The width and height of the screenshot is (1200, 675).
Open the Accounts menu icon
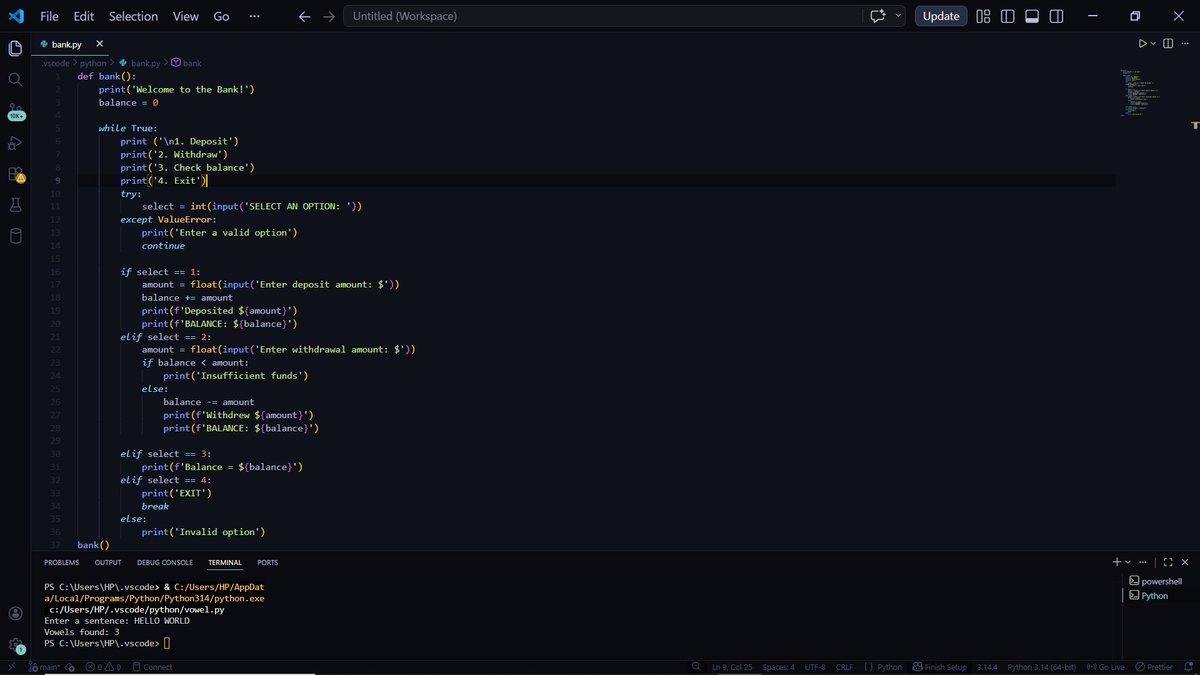(x=15, y=613)
